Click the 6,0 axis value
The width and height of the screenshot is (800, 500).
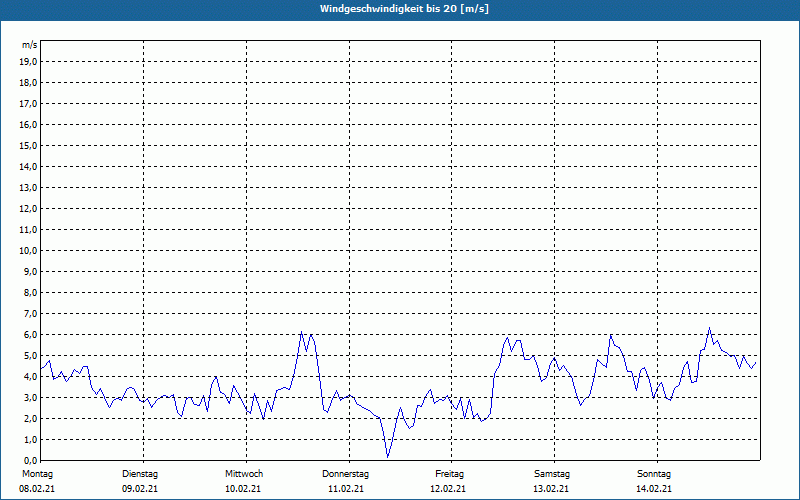[x=30, y=335]
